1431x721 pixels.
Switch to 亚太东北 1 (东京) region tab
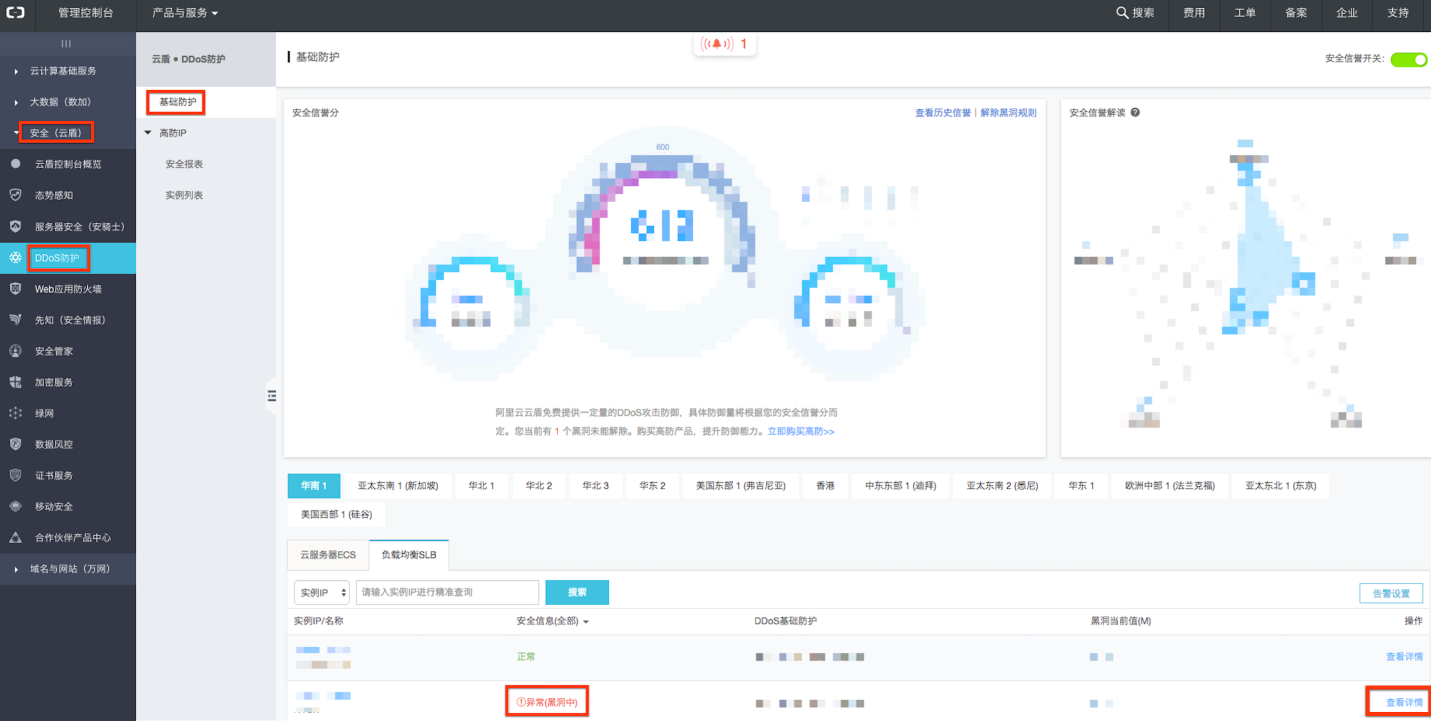(x=1281, y=485)
